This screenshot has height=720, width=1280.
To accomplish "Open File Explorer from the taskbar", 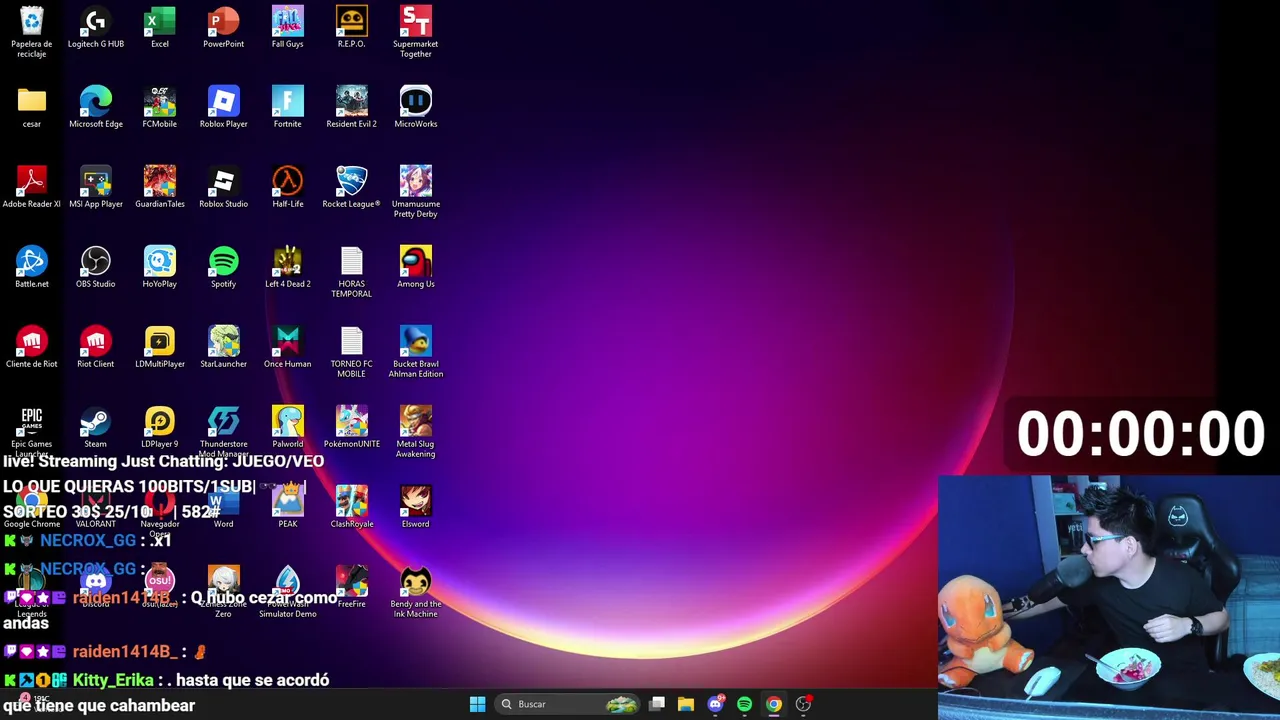I will coord(686,704).
